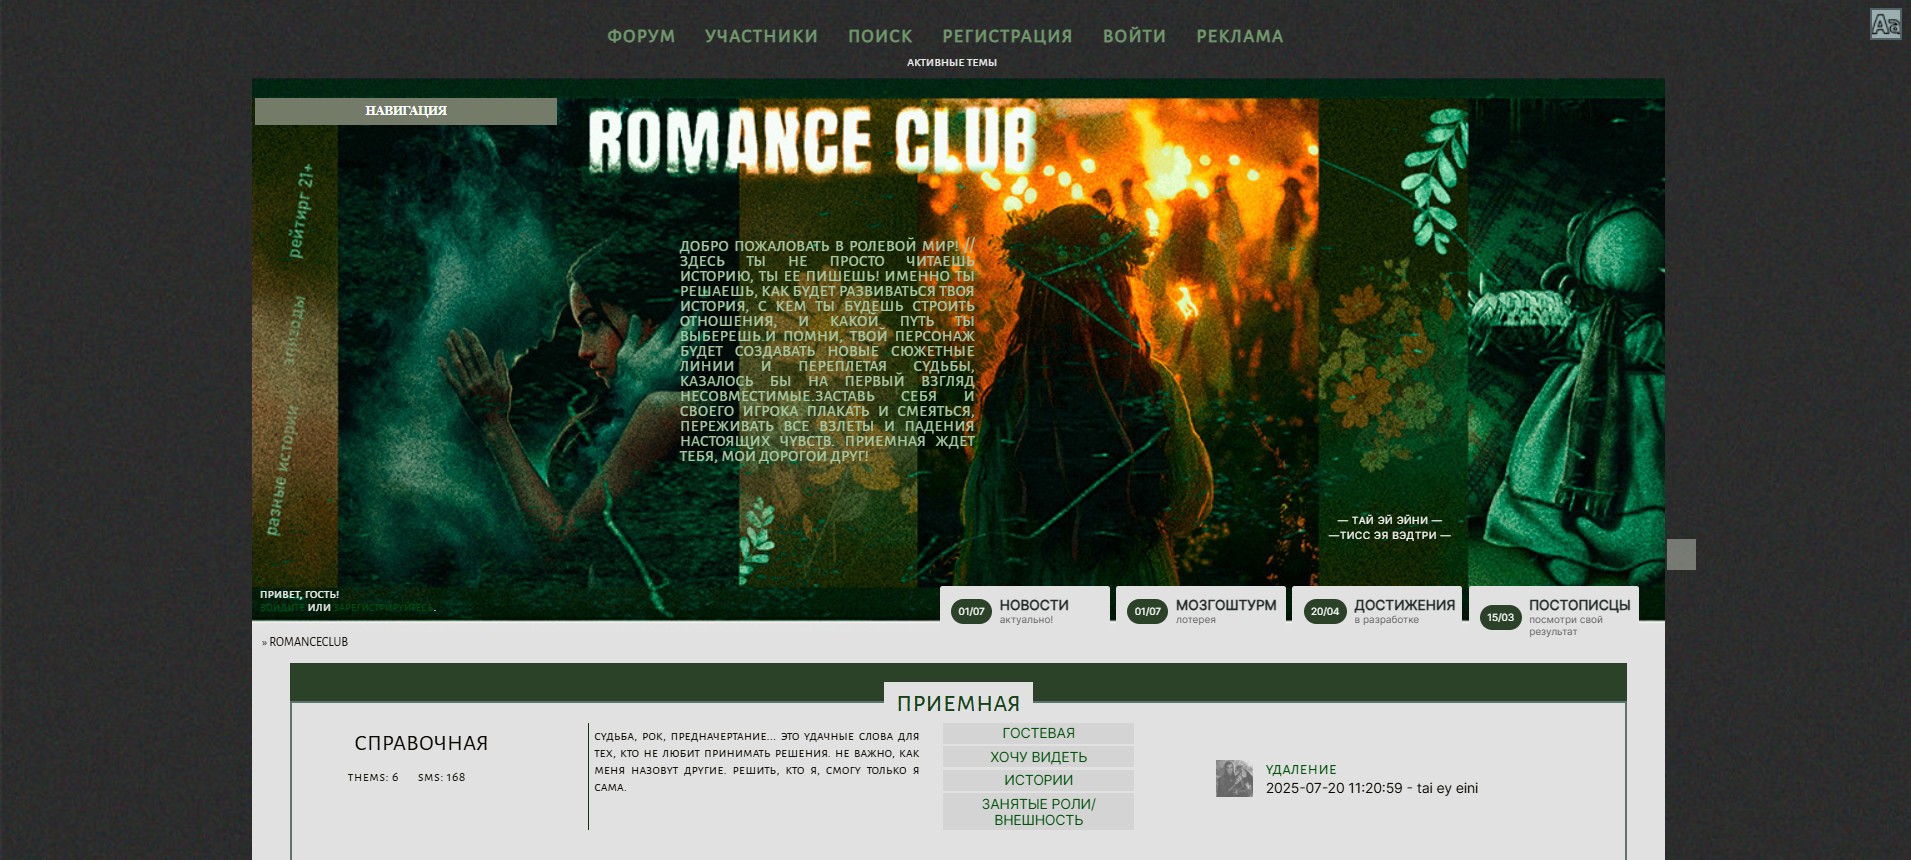Click the Aa font icon at the top right

pos(1886,24)
